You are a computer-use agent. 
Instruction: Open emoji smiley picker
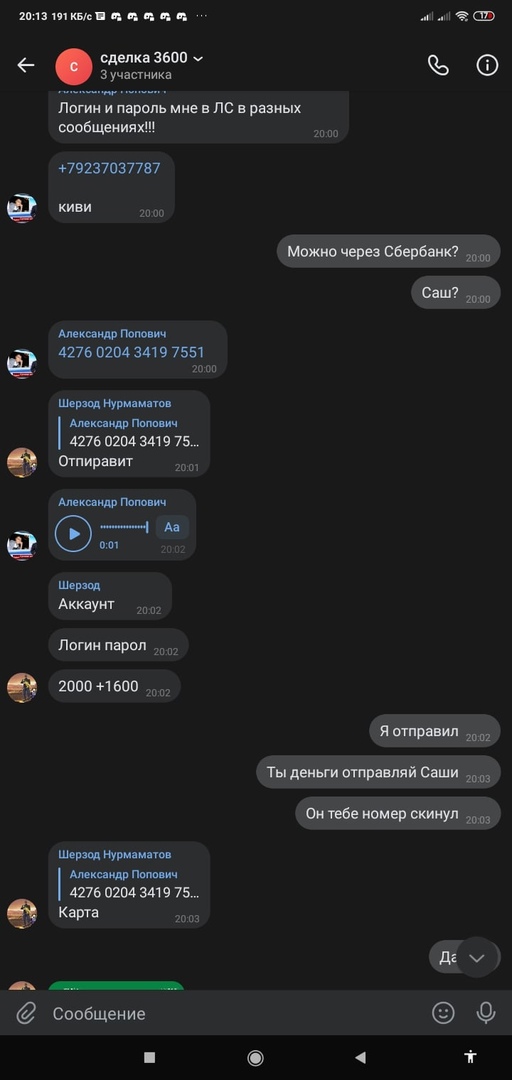[443, 1012]
